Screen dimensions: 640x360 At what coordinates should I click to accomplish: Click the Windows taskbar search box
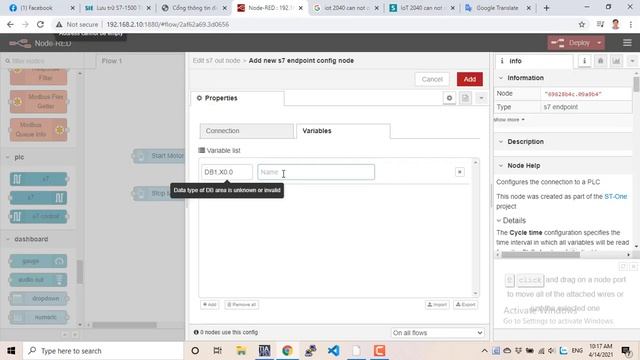104,351
